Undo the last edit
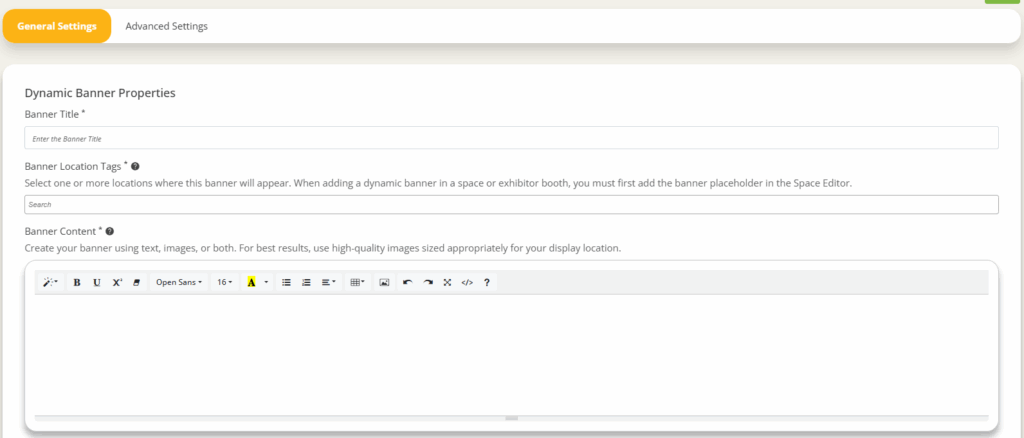The width and height of the screenshot is (1024, 438). pyautogui.click(x=407, y=283)
